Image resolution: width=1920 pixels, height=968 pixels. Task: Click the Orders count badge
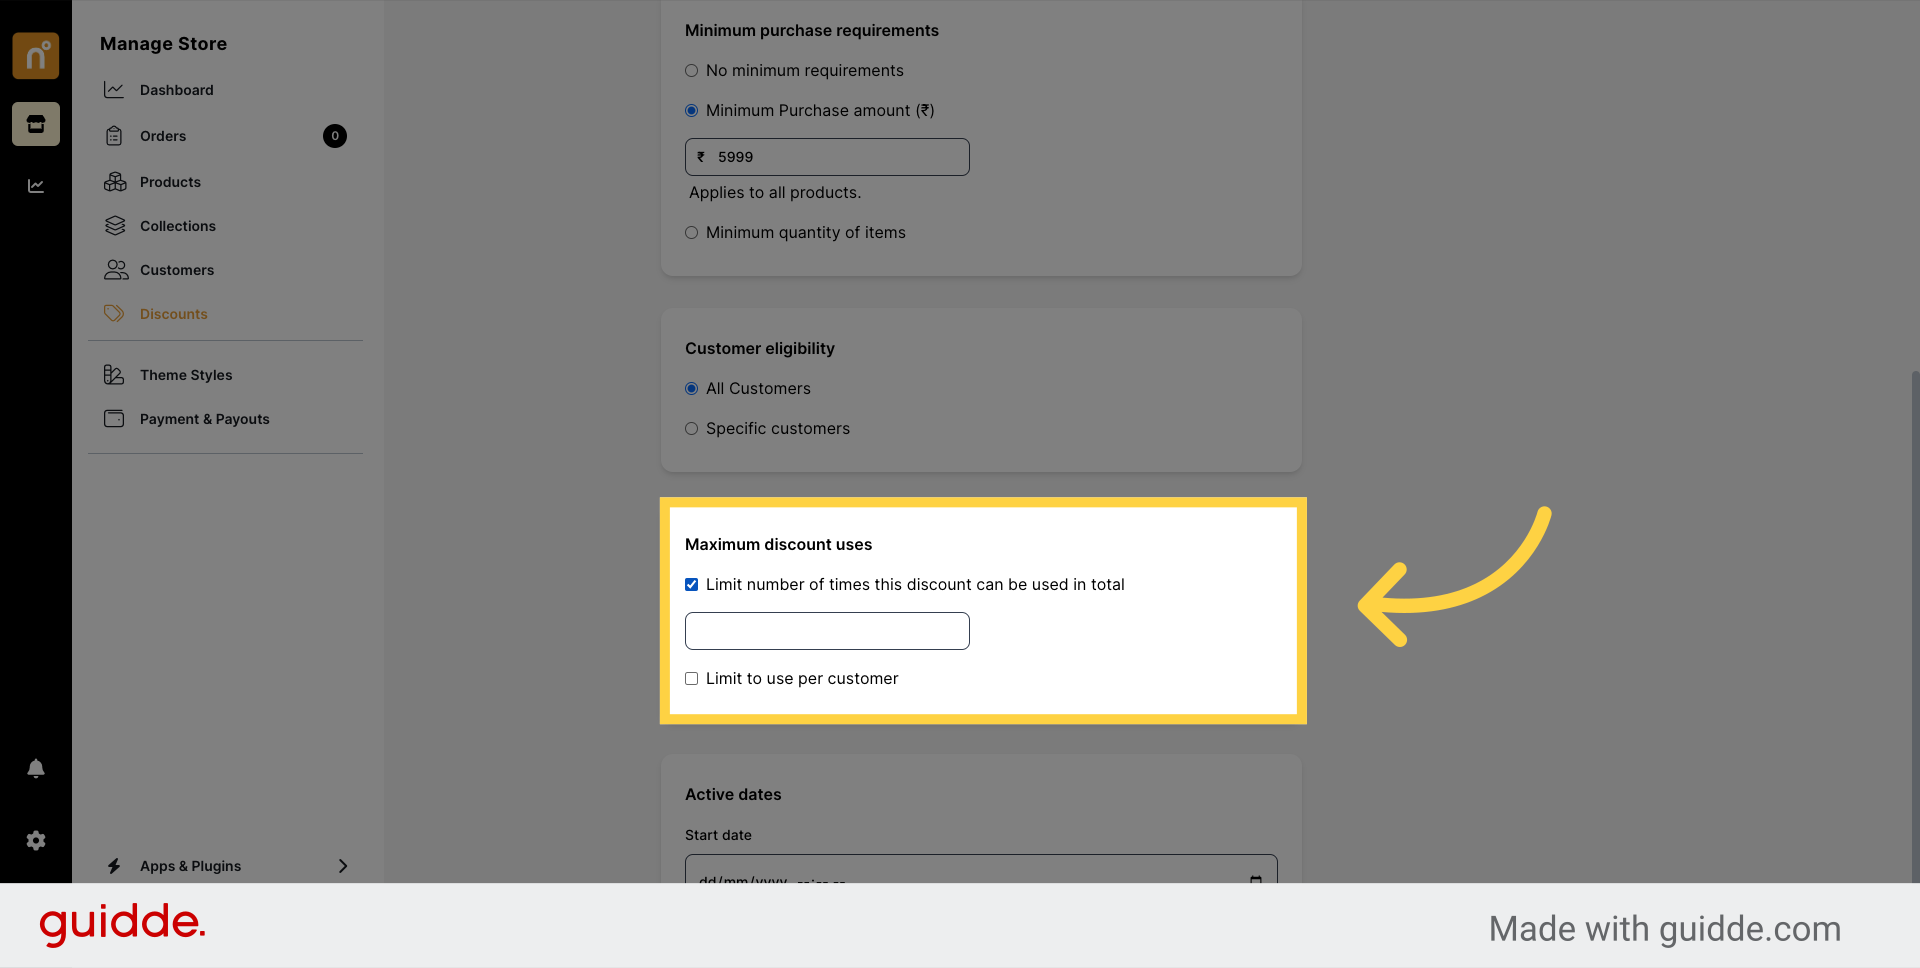335,136
